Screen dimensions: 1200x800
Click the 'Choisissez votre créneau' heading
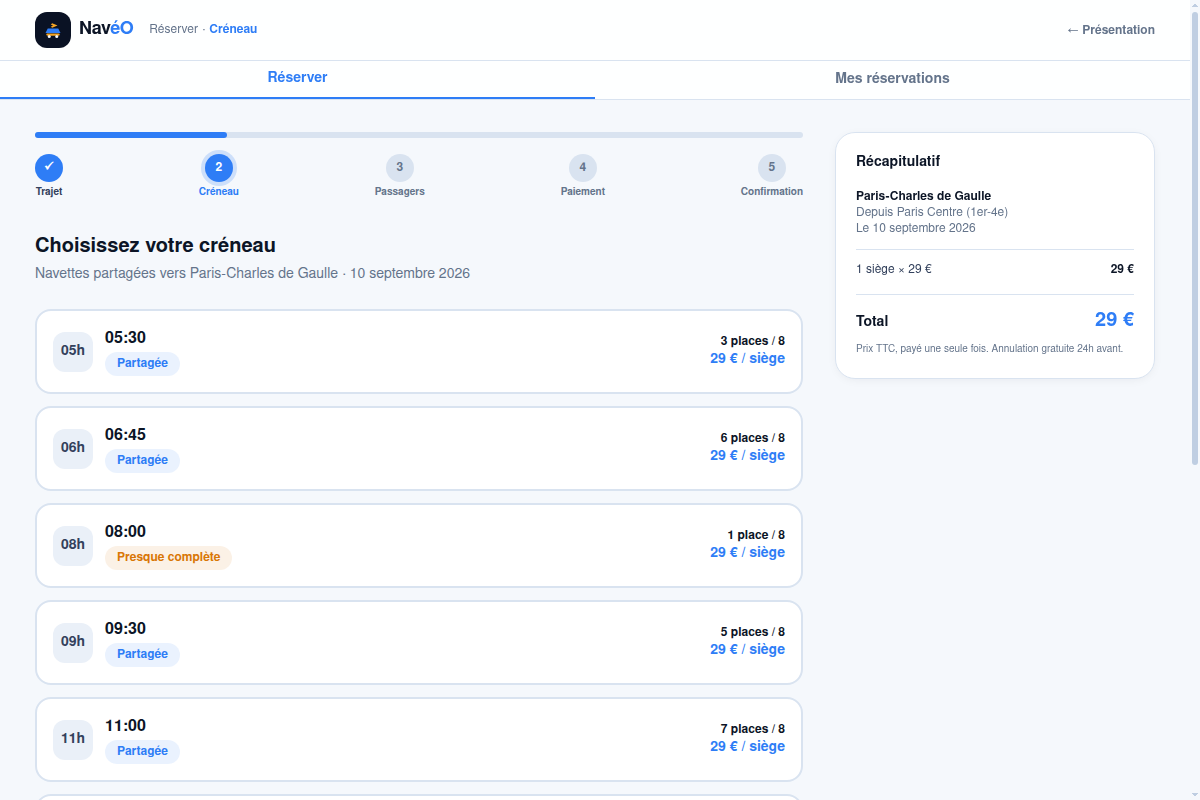[x=155, y=245]
